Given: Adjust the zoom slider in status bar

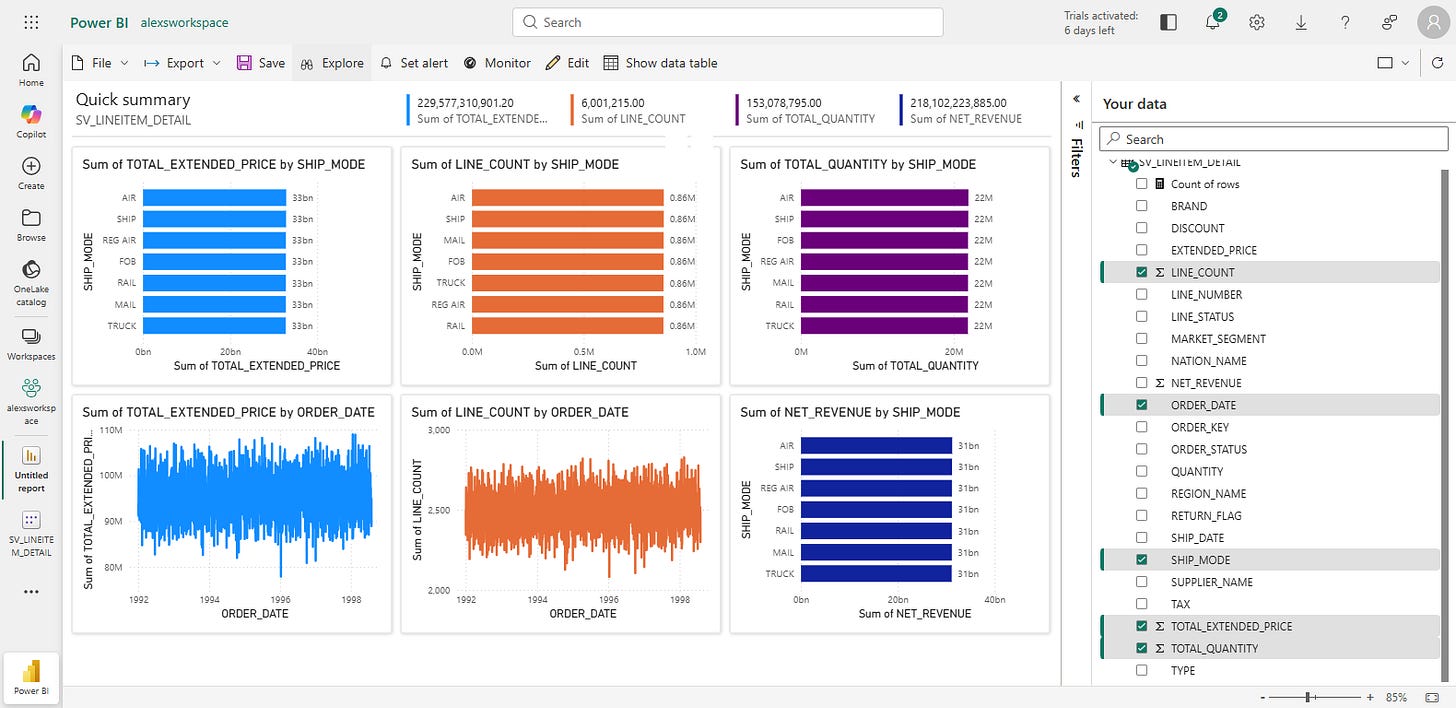Looking at the screenshot, I should (x=1309, y=697).
